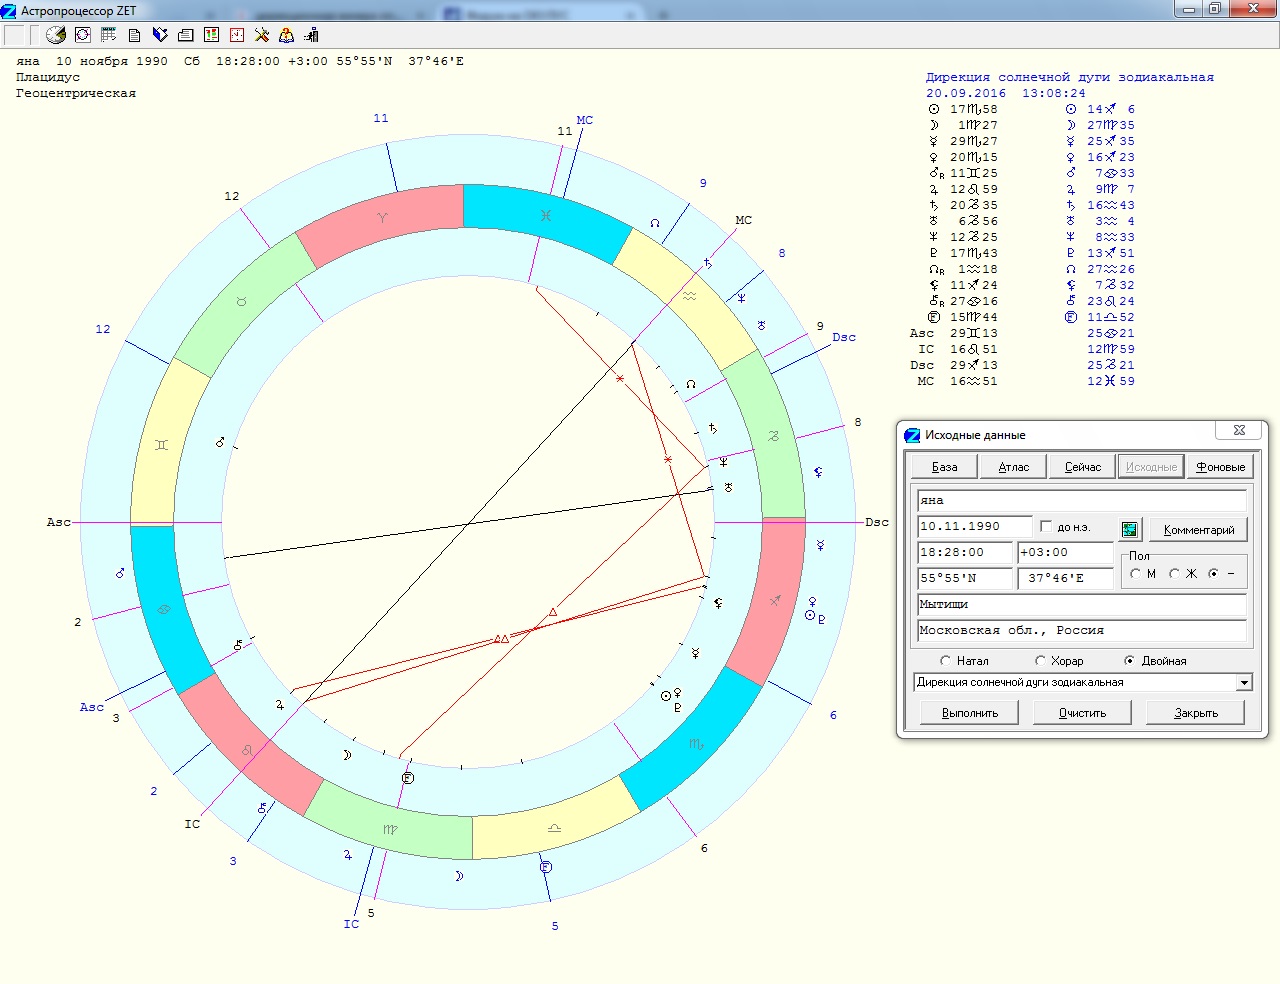Image resolution: width=1280 pixels, height=984 pixels.
Task: Click the city field containing 'Мытищи'
Action: tap(1081, 604)
